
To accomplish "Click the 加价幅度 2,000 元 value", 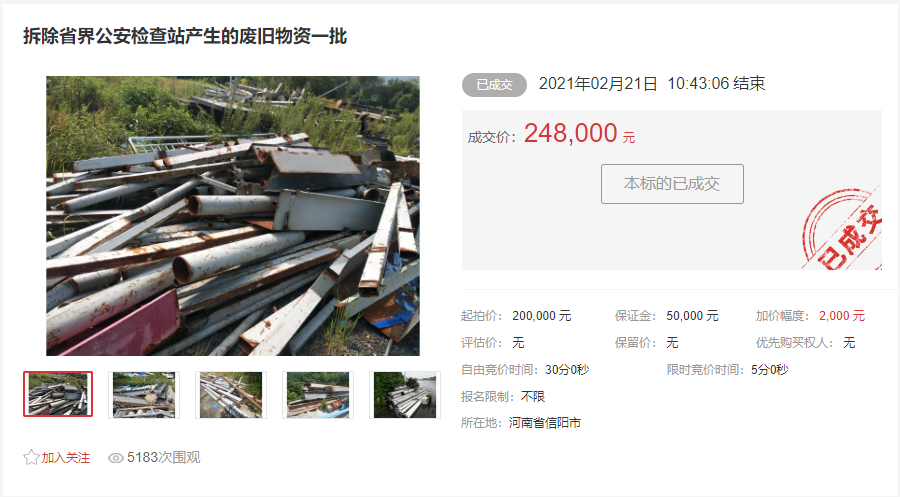I will [x=841, y=316].
